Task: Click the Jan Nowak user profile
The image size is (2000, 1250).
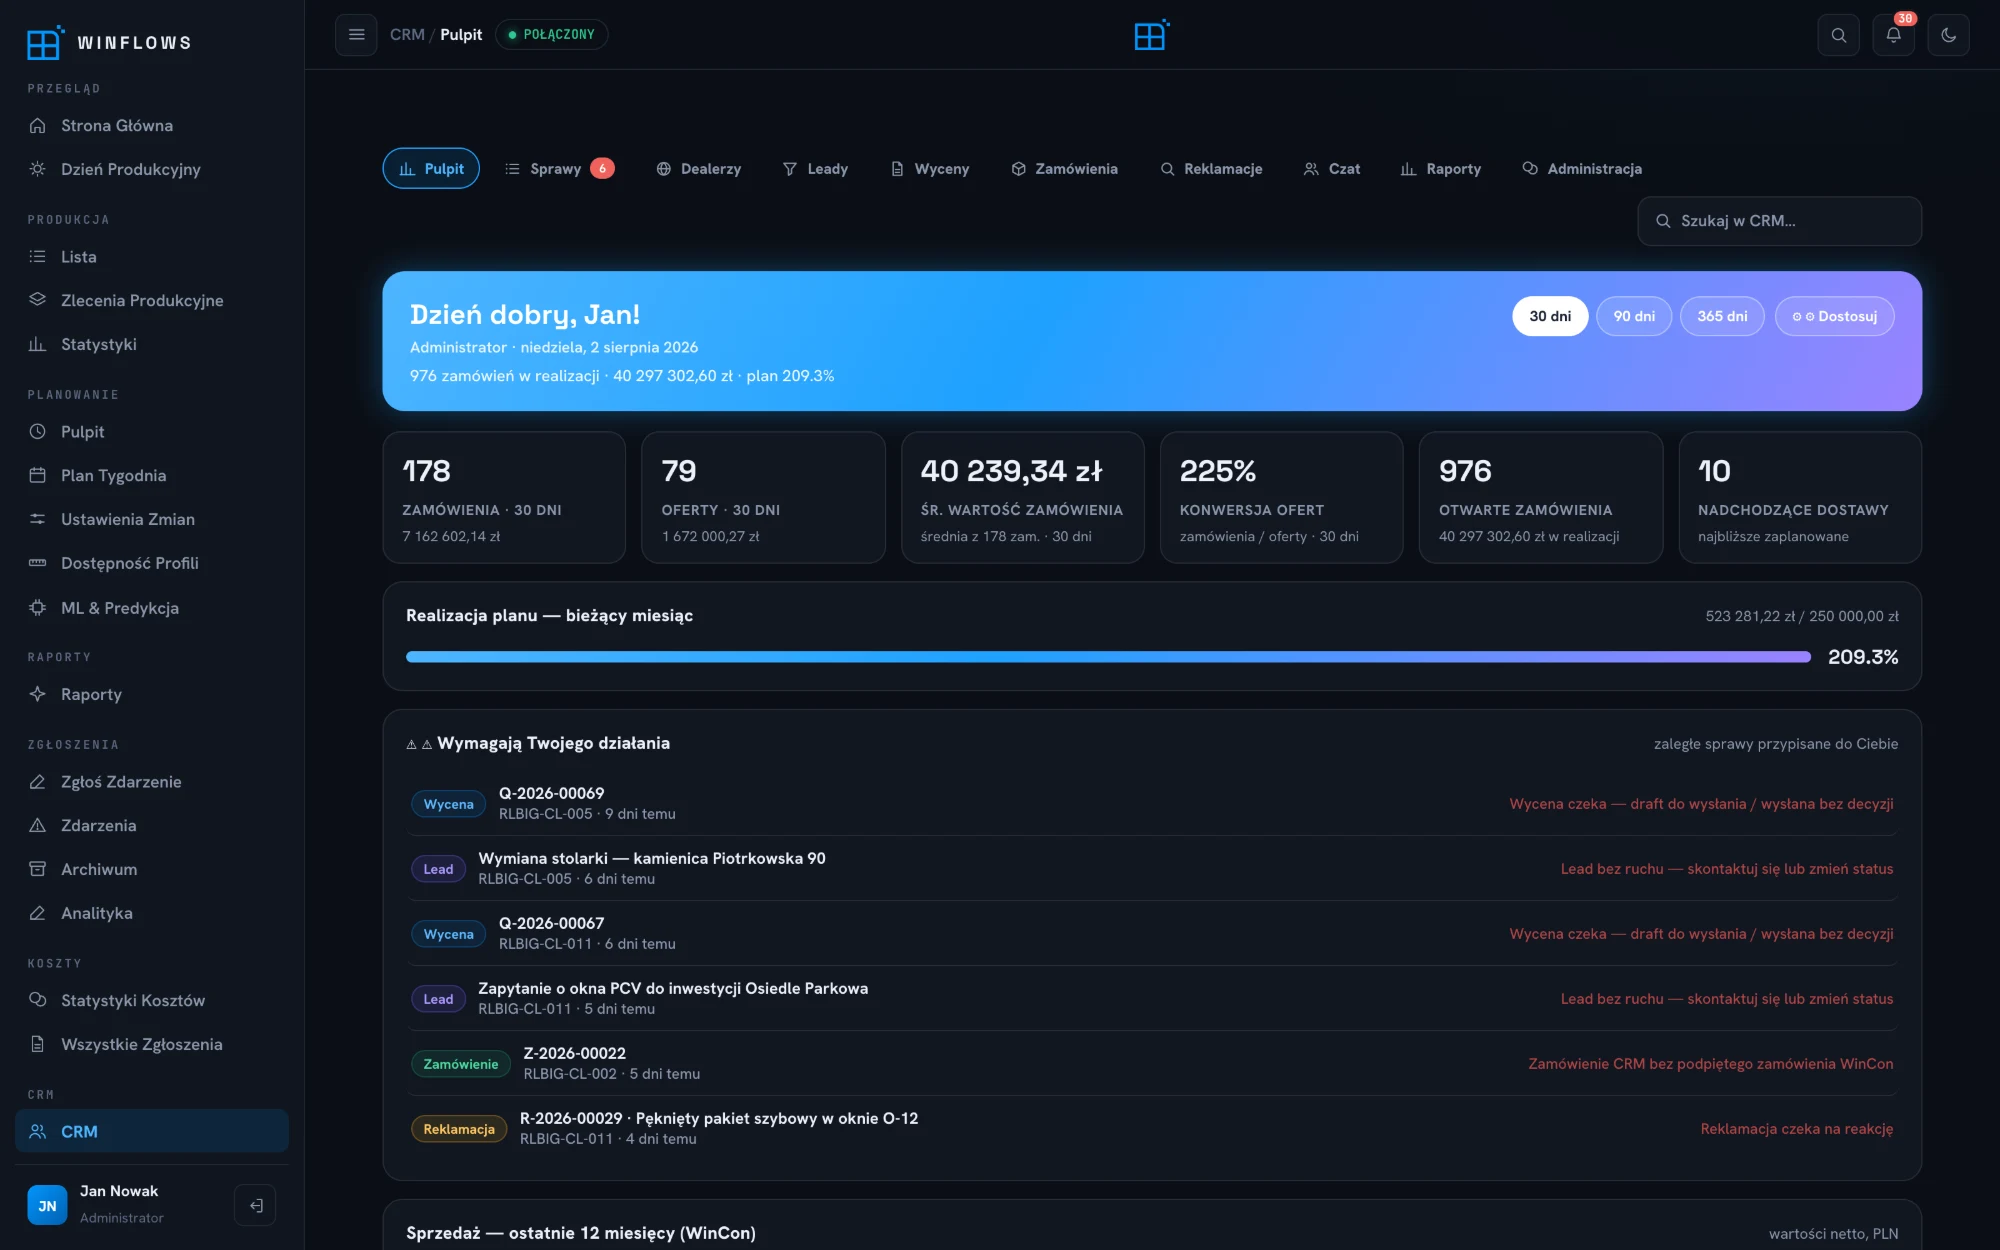Action: click(x=122, y=1204)
